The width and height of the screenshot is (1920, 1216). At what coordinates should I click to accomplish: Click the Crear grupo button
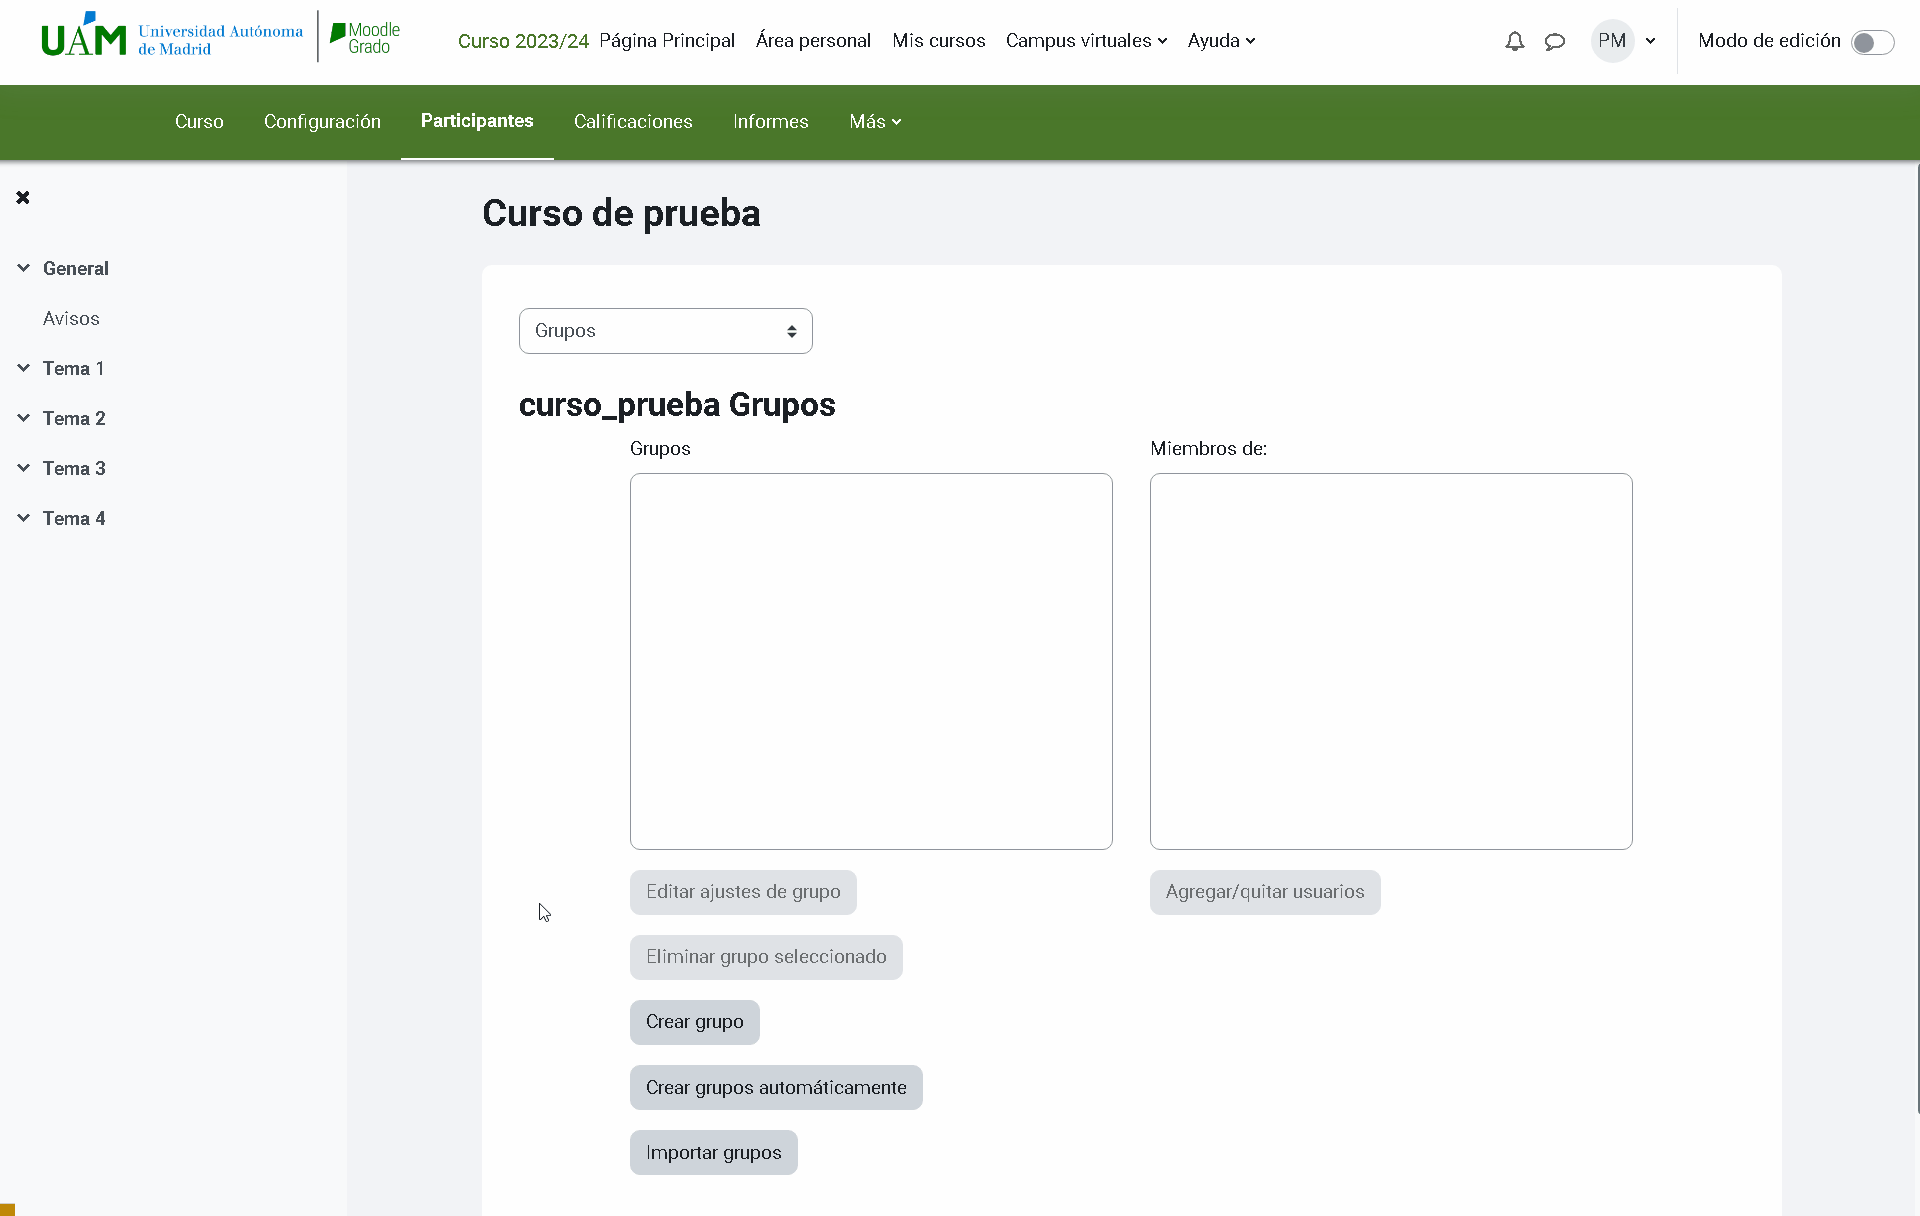coord(694,1022)
